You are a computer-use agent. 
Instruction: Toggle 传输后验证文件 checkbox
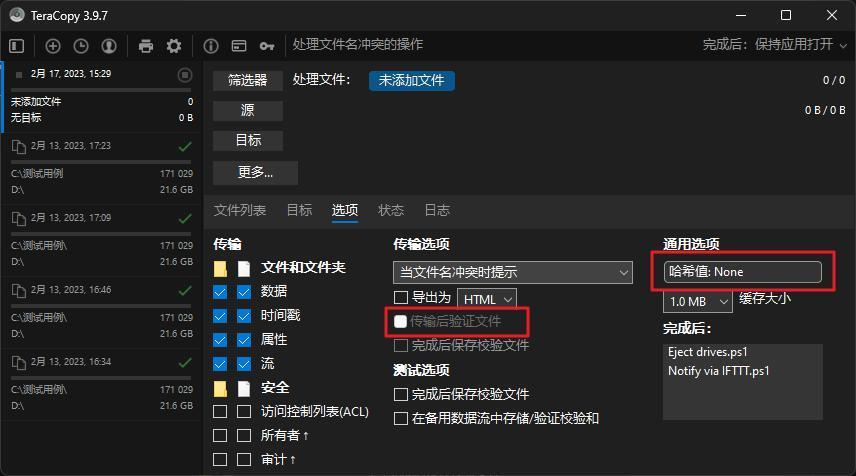[400, 322]
